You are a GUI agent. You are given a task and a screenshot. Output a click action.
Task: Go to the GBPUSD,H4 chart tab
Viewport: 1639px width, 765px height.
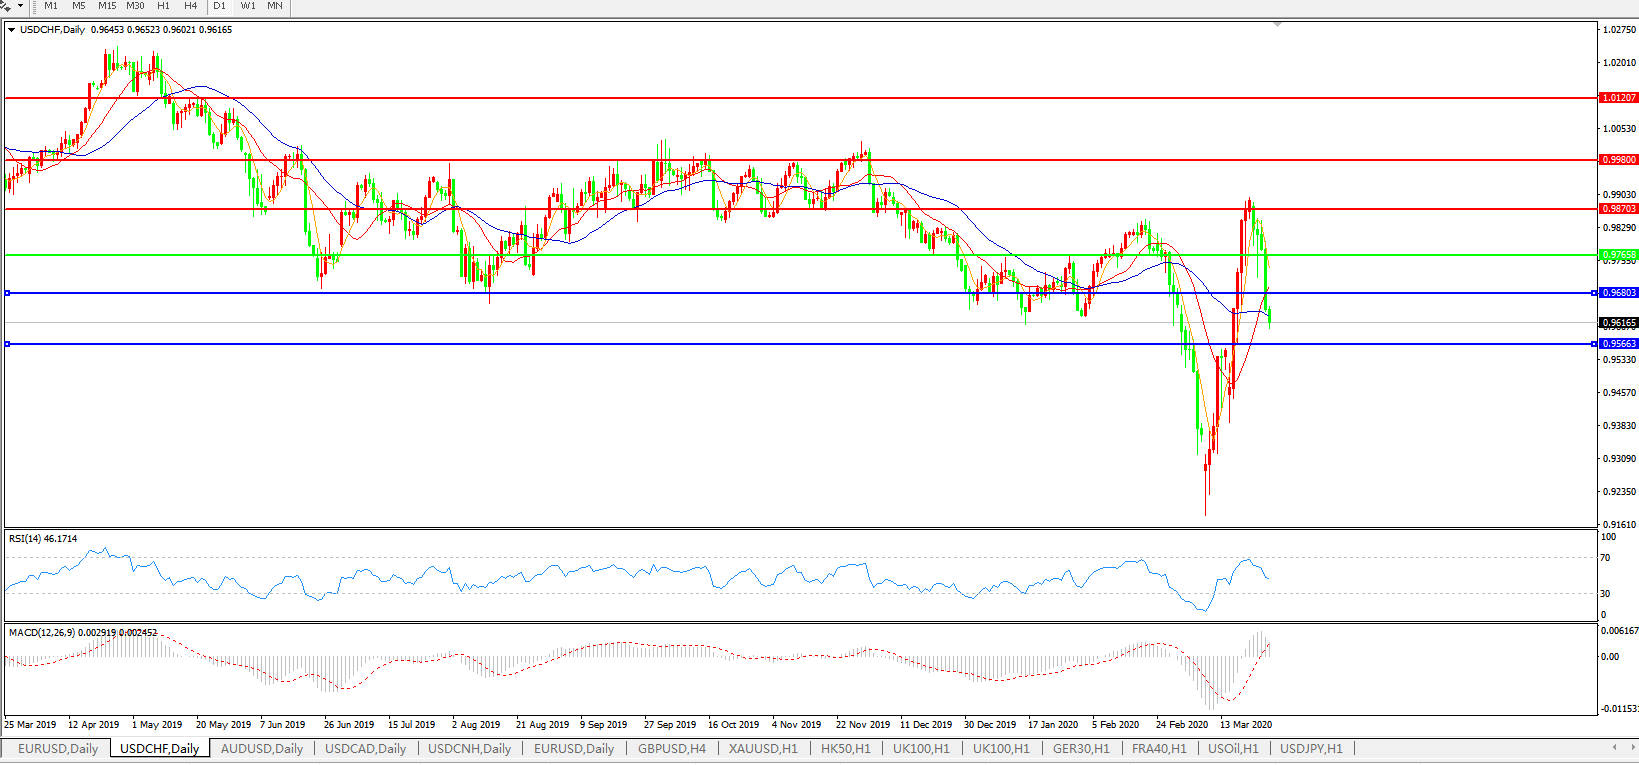[x=672, y=749]
